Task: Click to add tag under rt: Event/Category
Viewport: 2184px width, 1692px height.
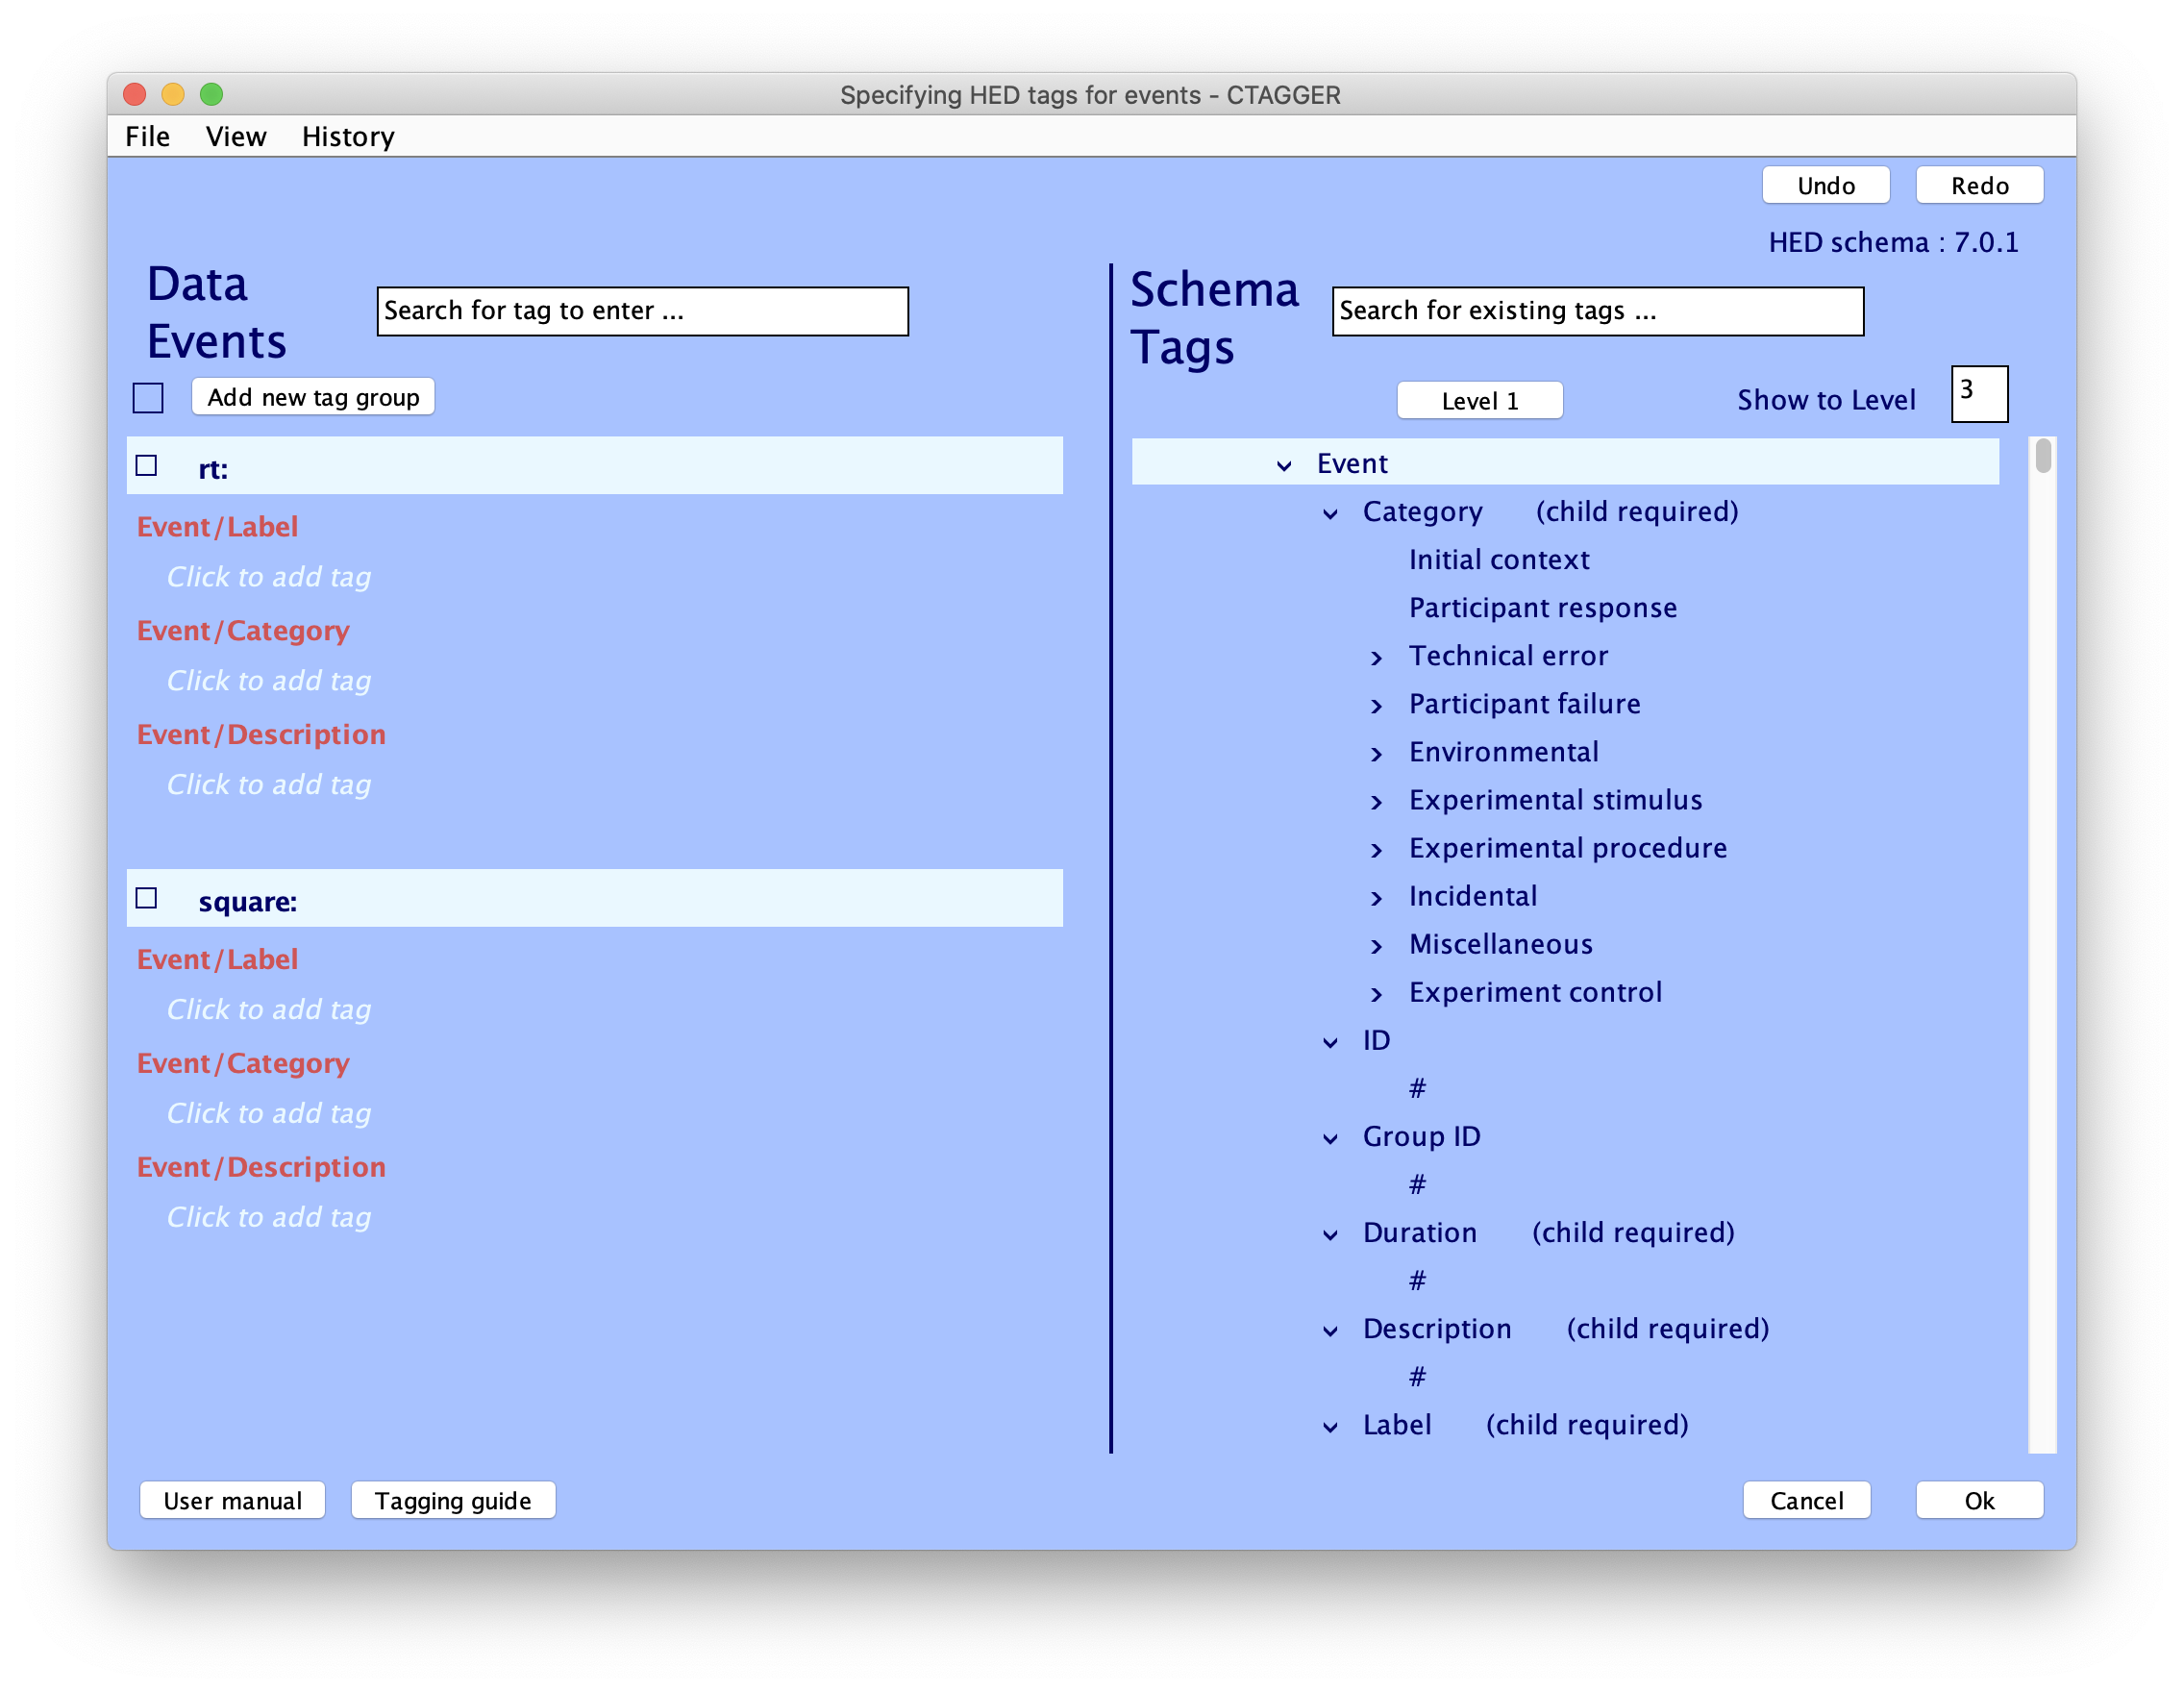Action: (269, 681)
